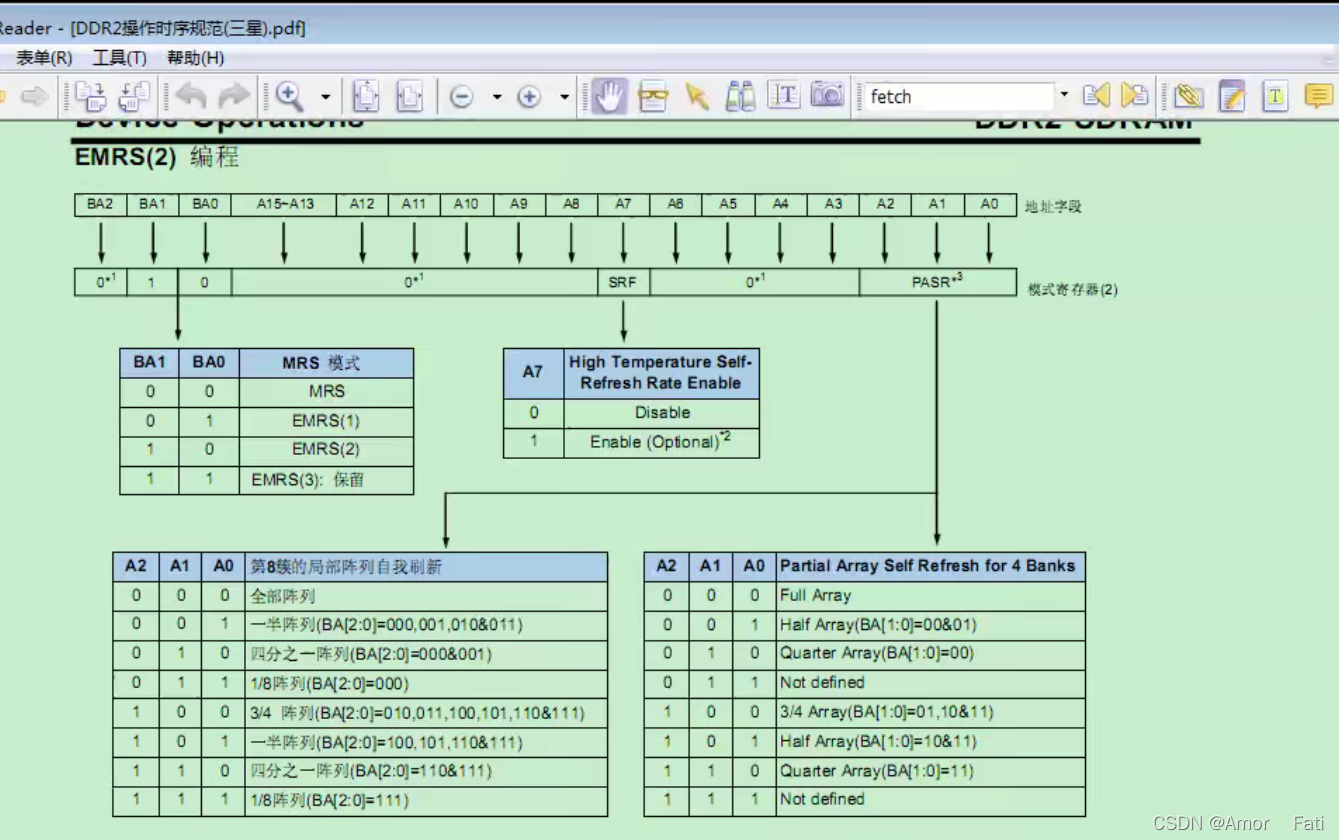Click the glasses reading mode icon

tap(653, 96)
